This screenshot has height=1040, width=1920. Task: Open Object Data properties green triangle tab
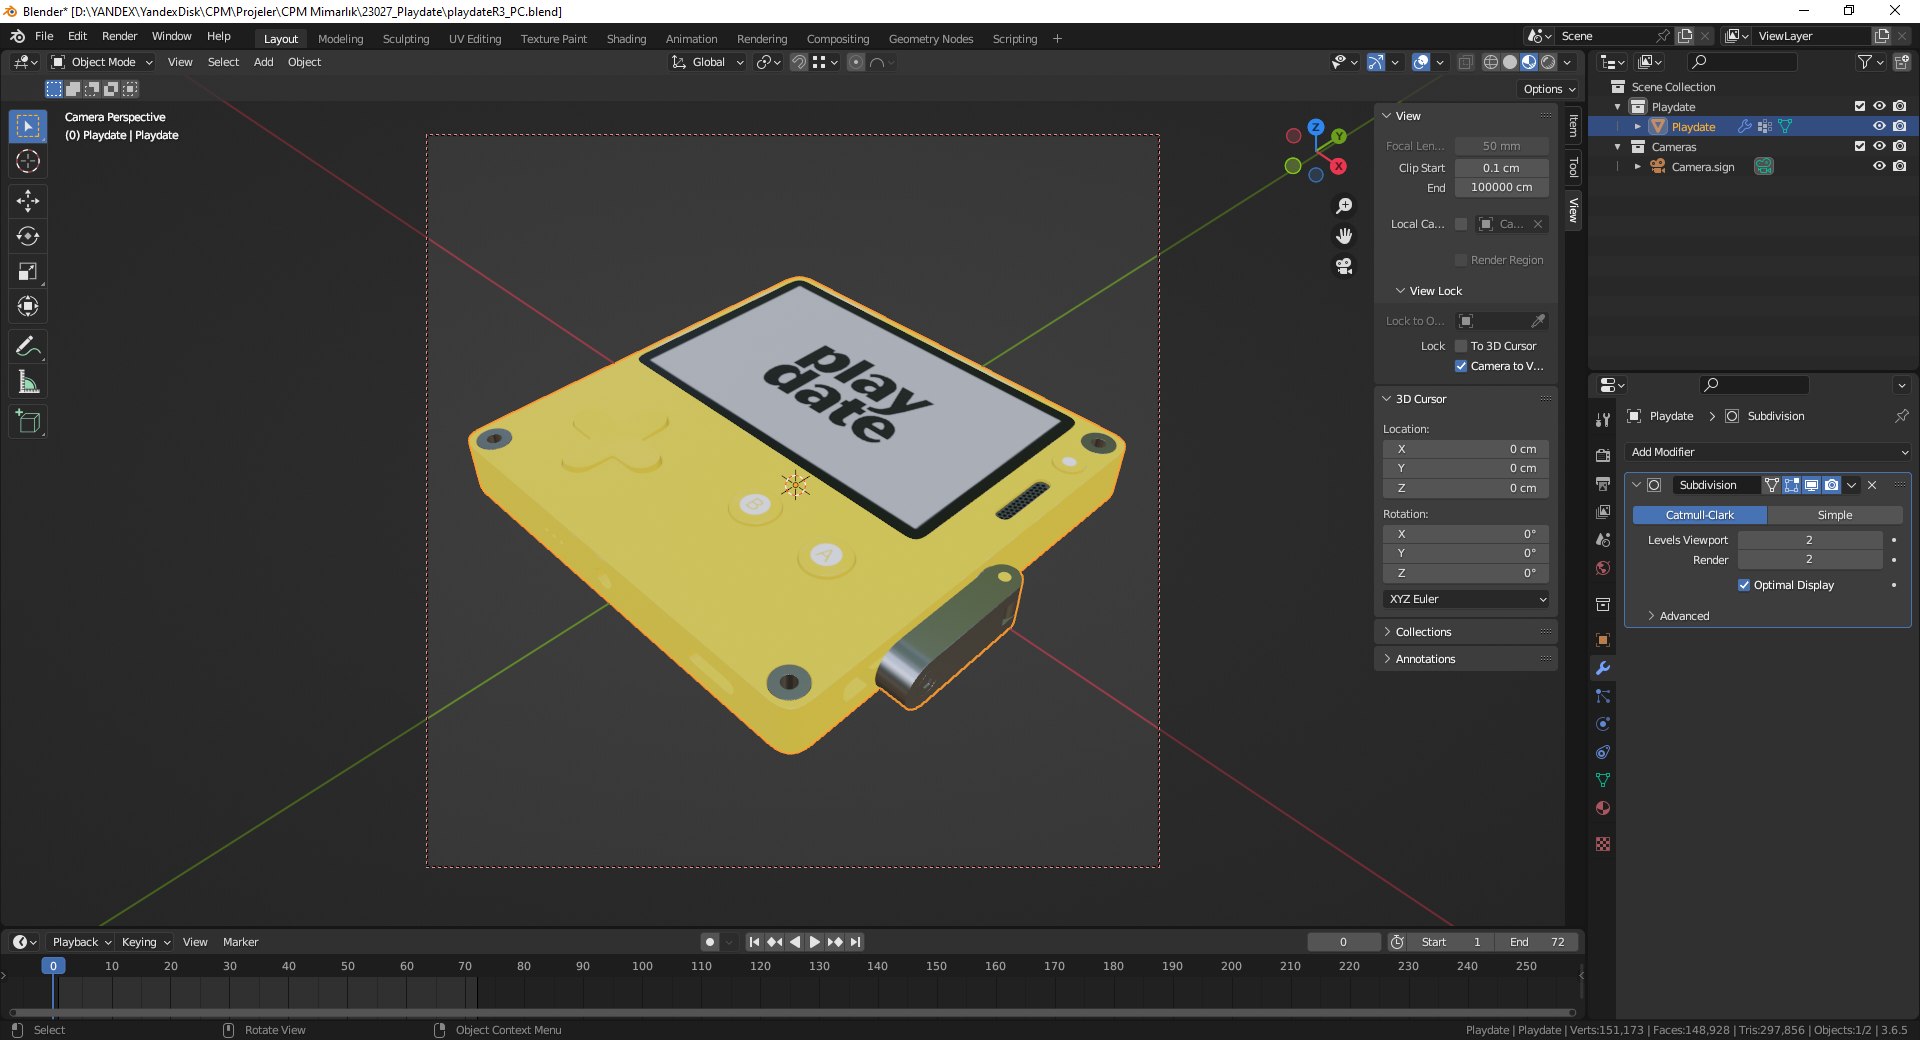tap(1603, 780)
